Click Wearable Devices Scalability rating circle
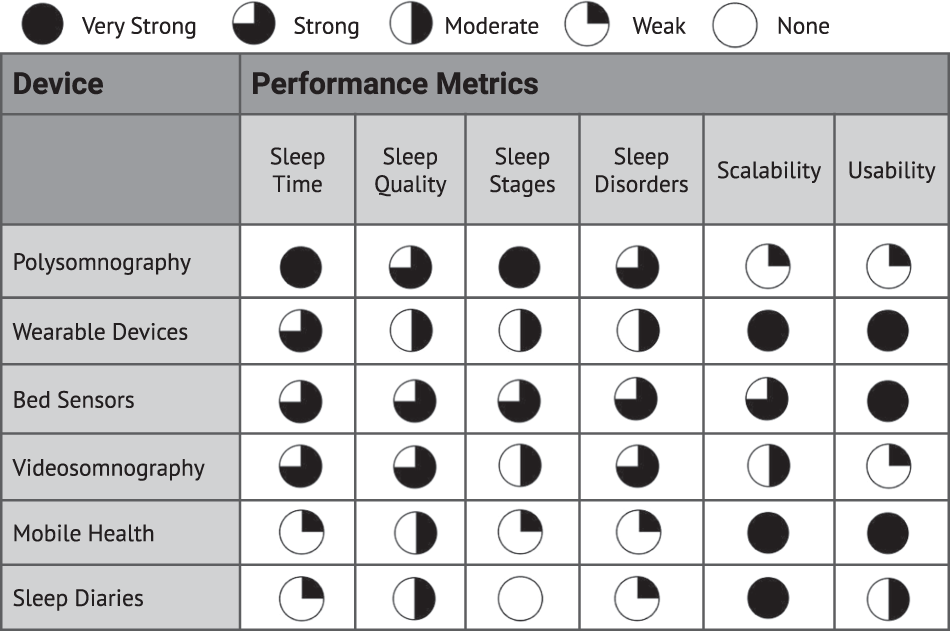The image size is (950, 631). pos(767,332)
